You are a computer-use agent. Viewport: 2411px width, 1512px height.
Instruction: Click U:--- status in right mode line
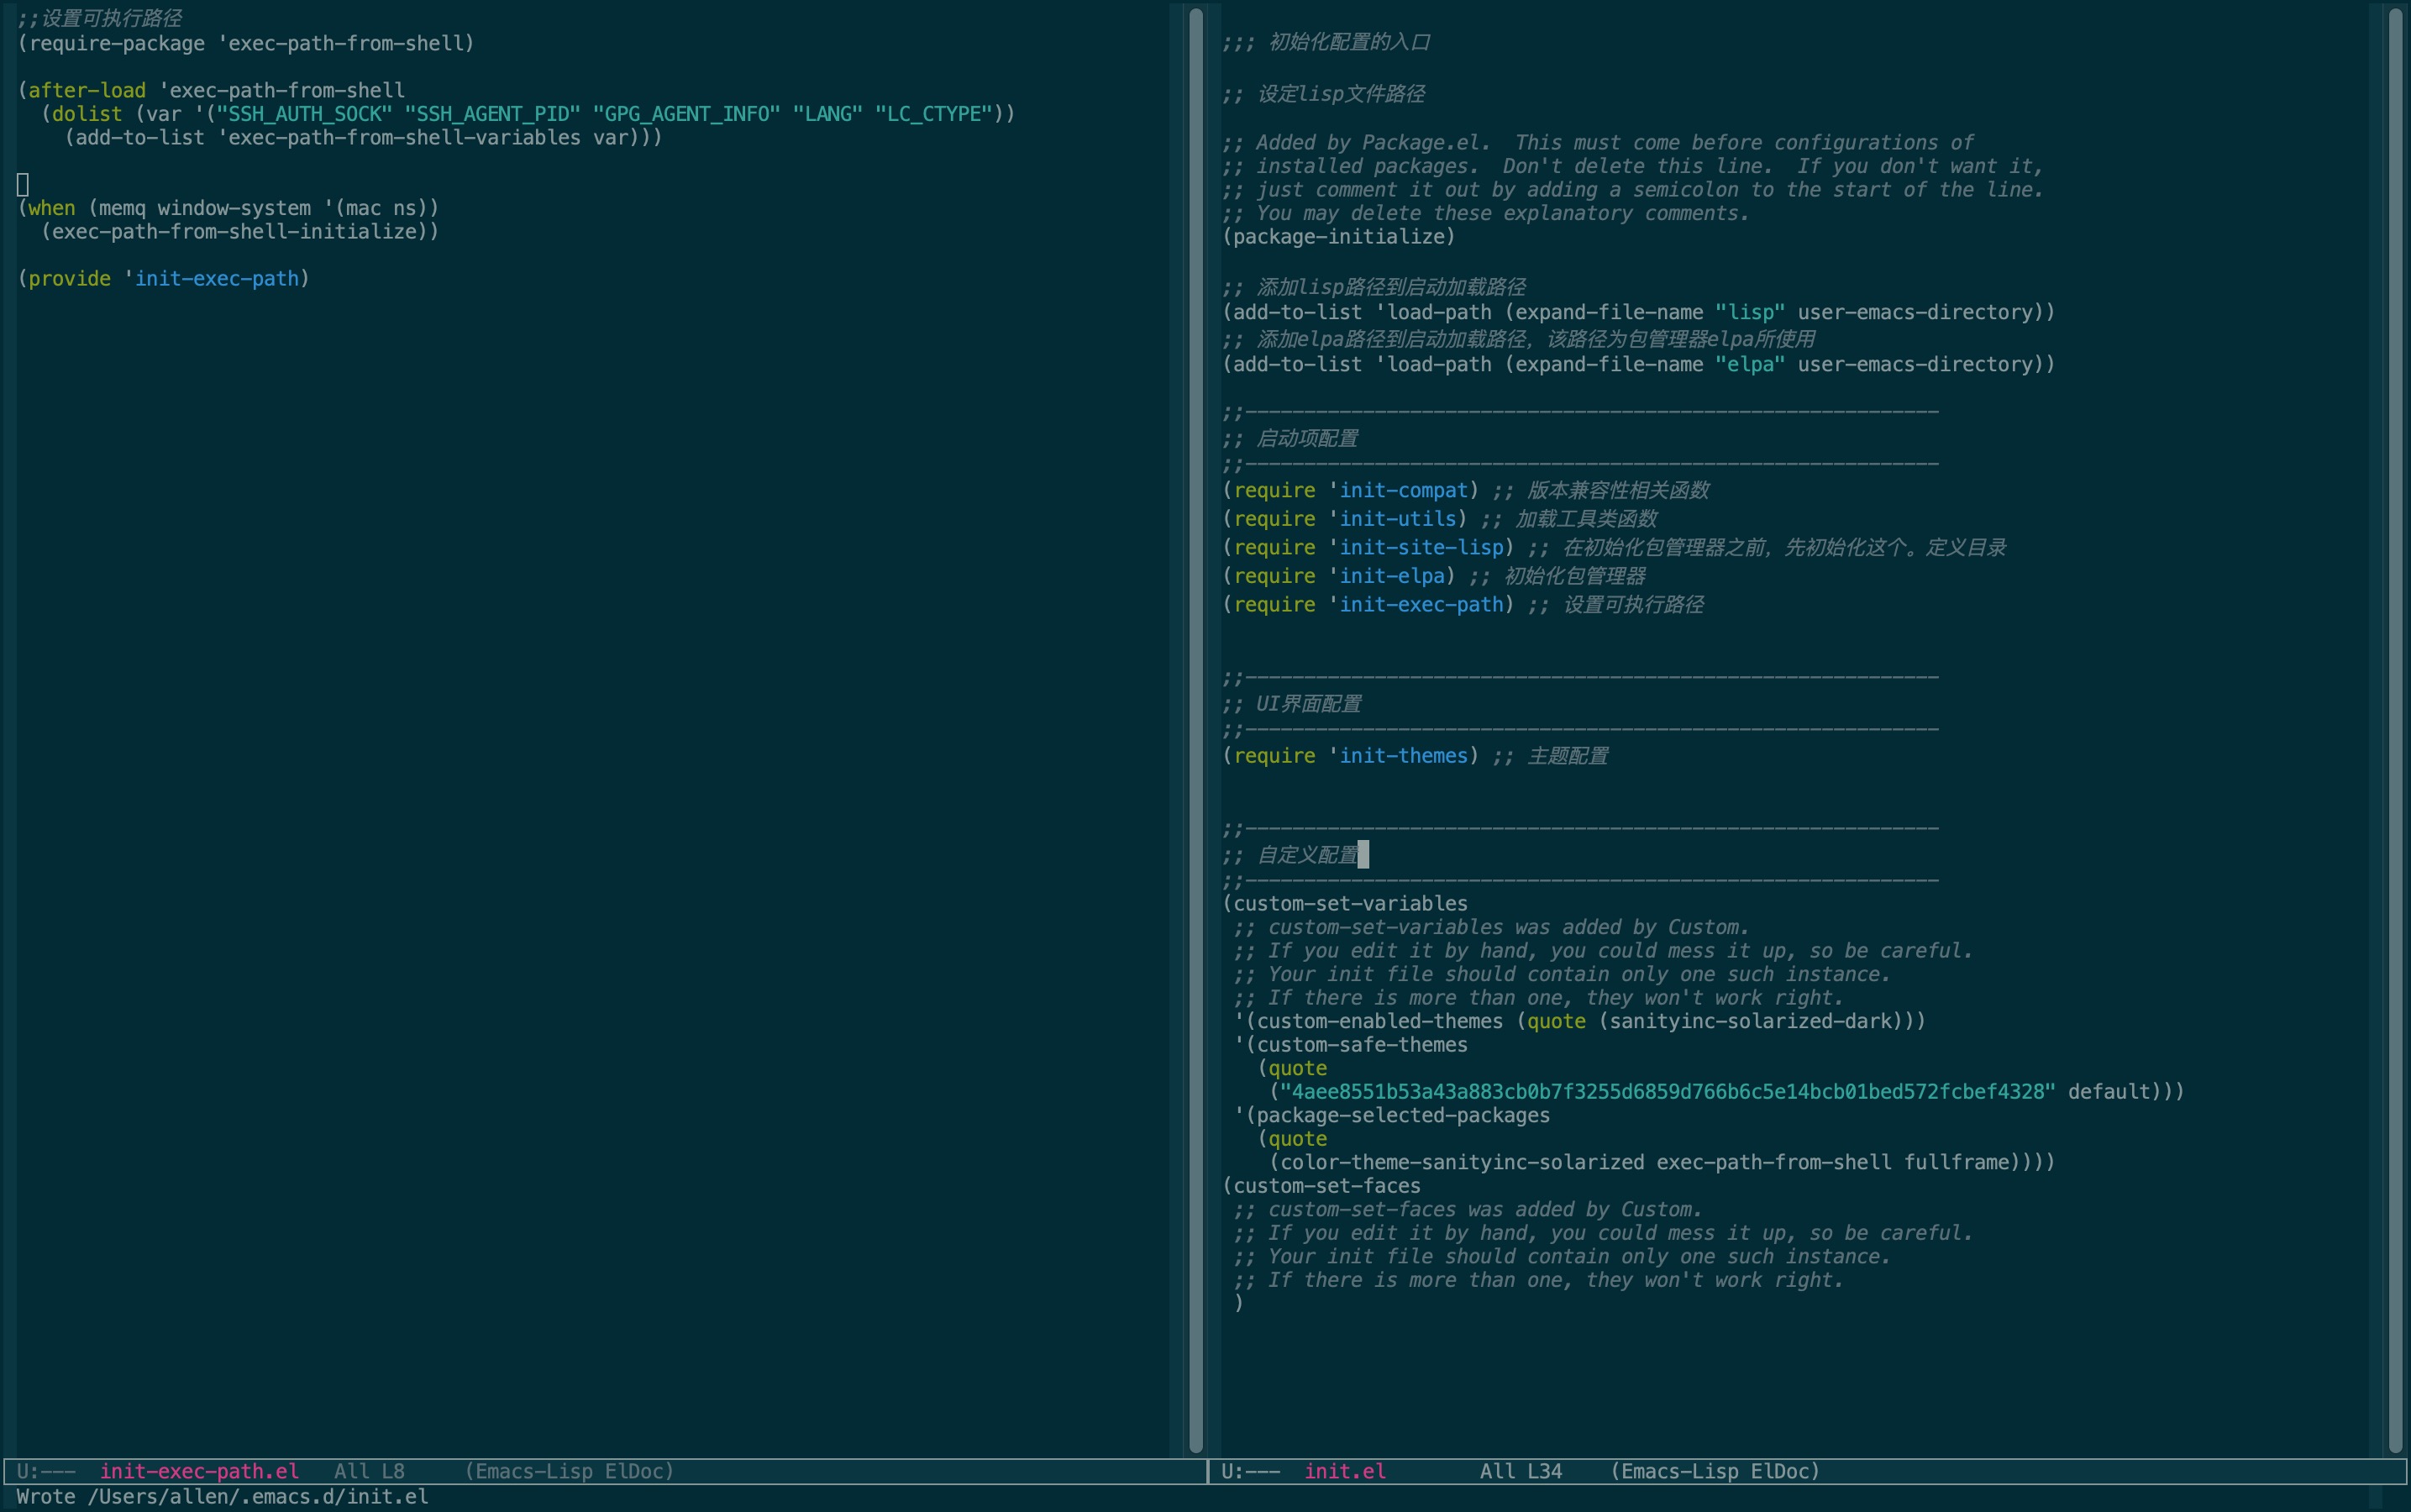tap(1250, 1471)
